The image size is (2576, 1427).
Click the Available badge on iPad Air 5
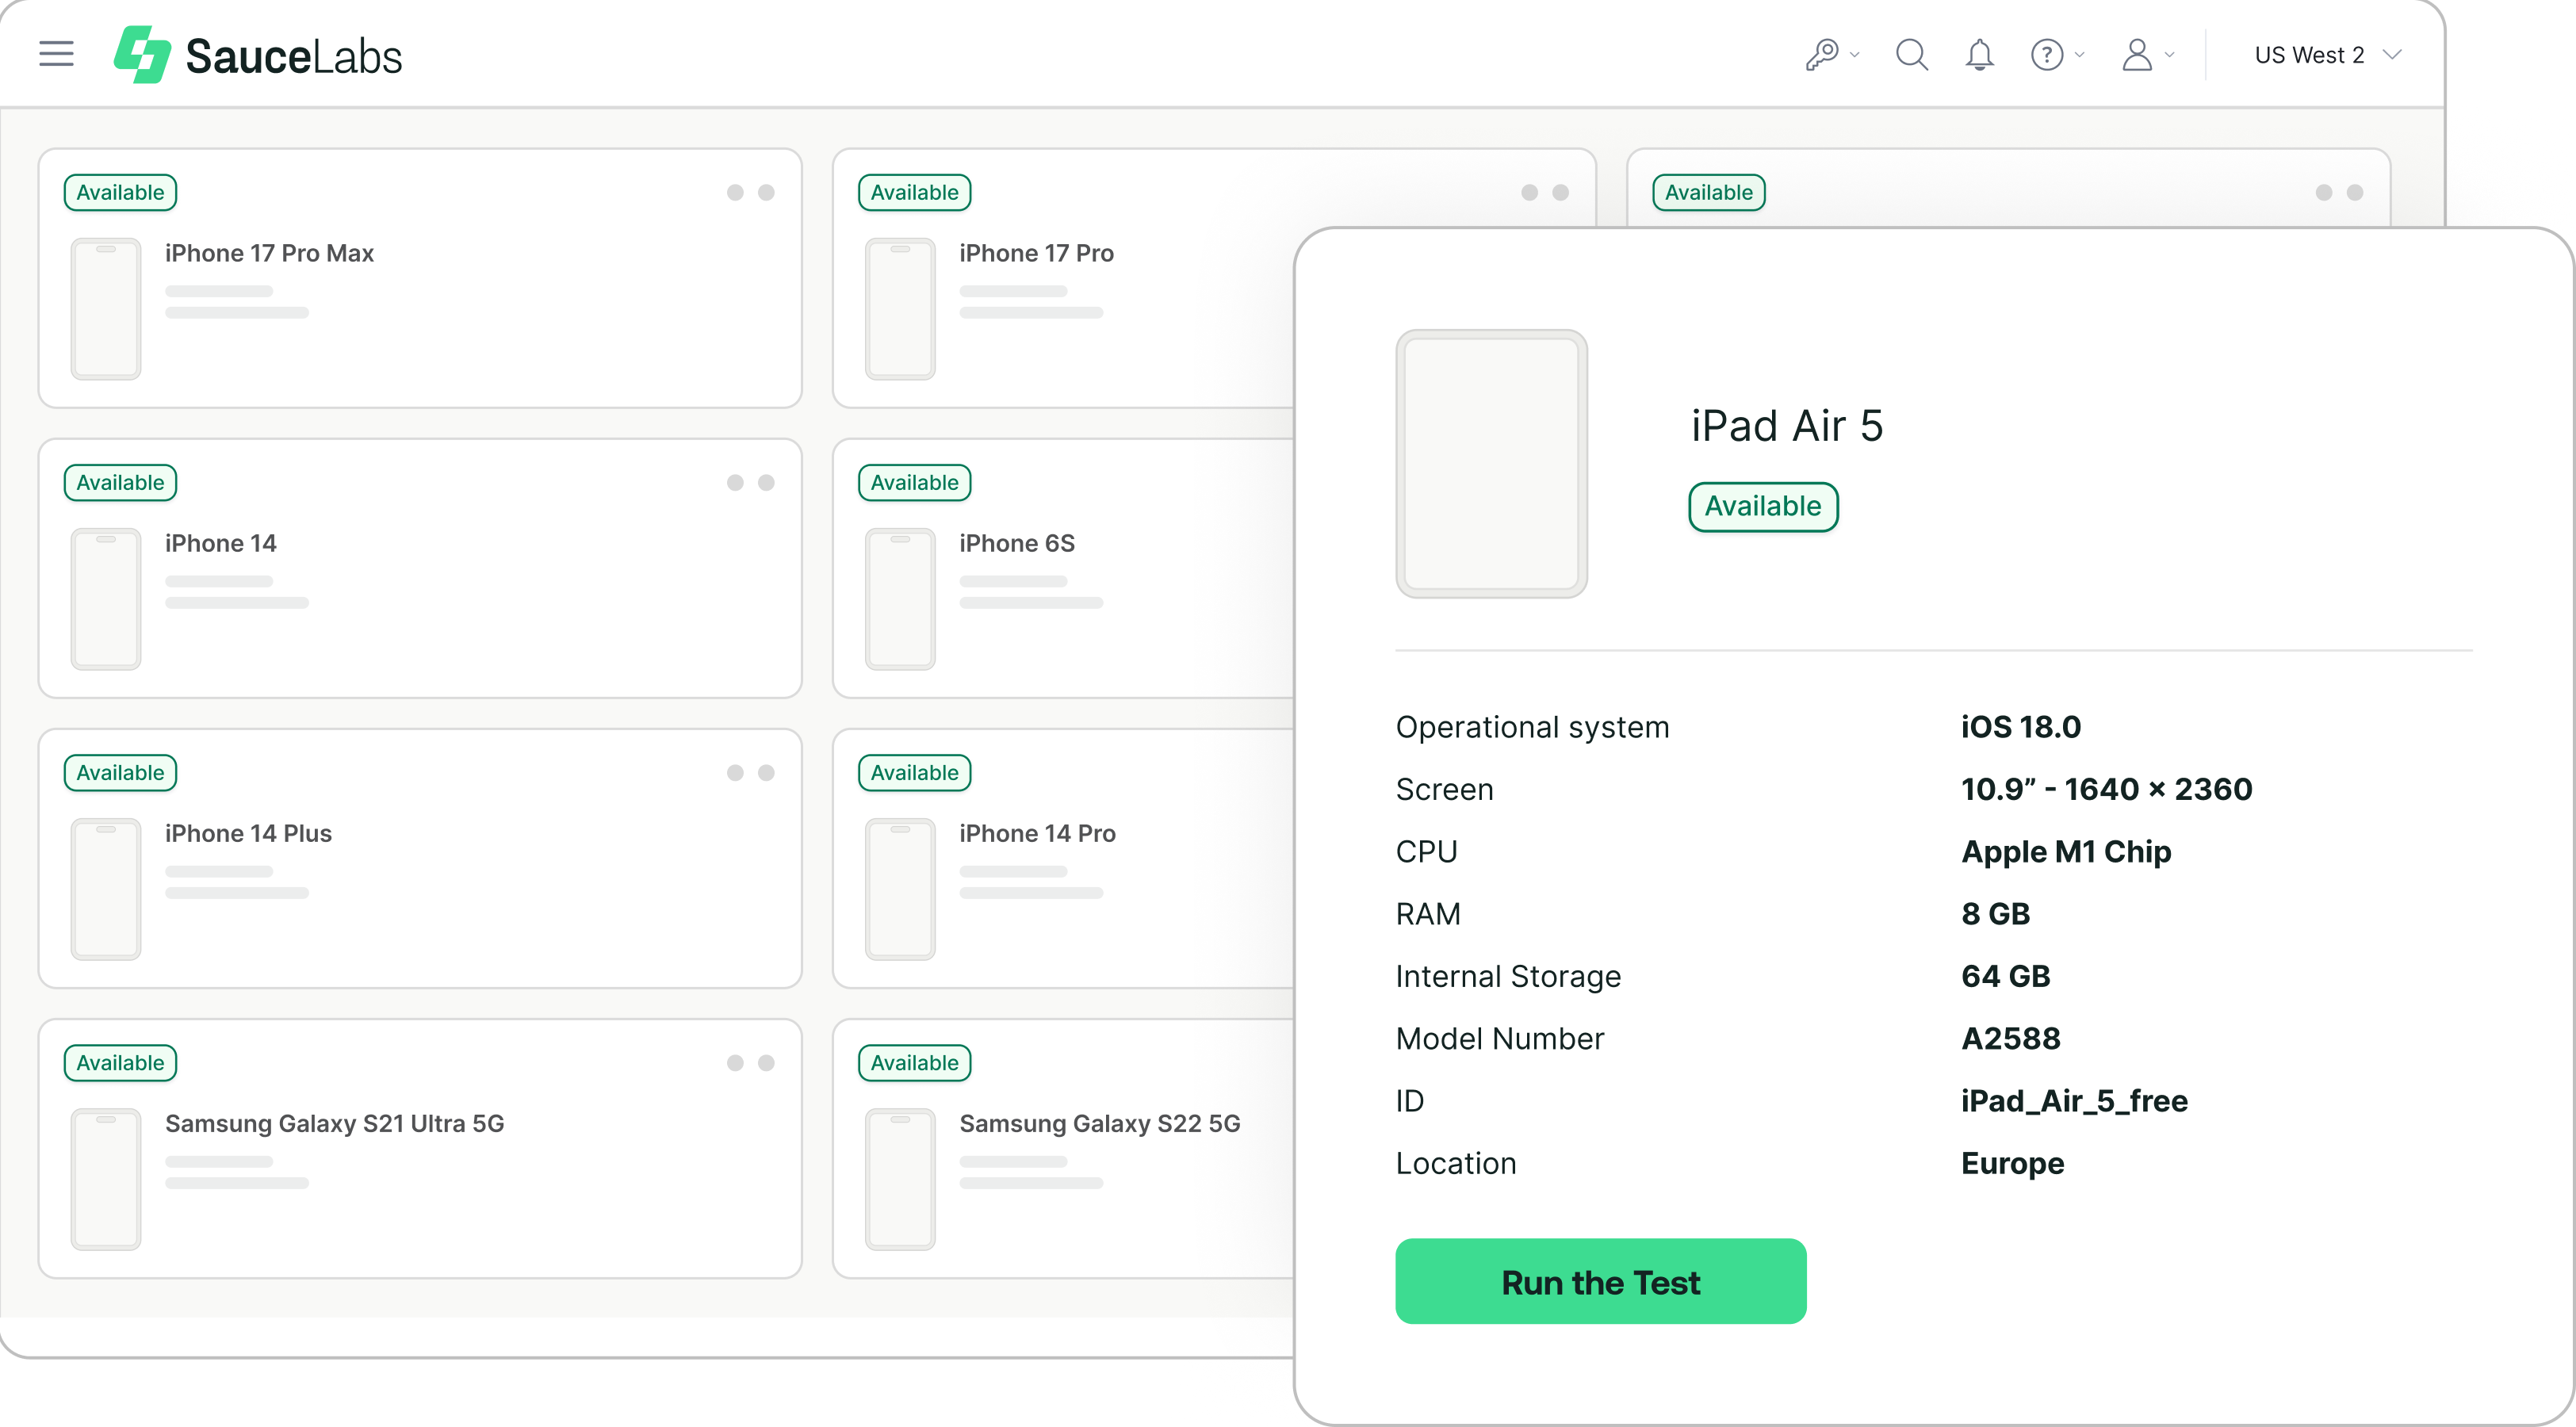click(1763, 506)
